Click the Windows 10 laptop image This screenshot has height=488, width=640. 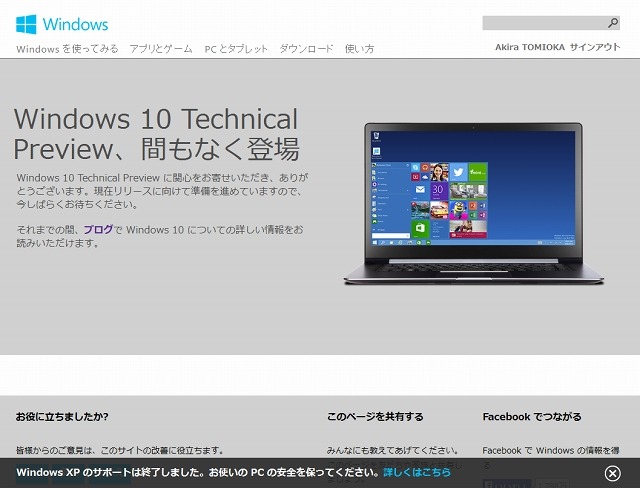(473, 203)
